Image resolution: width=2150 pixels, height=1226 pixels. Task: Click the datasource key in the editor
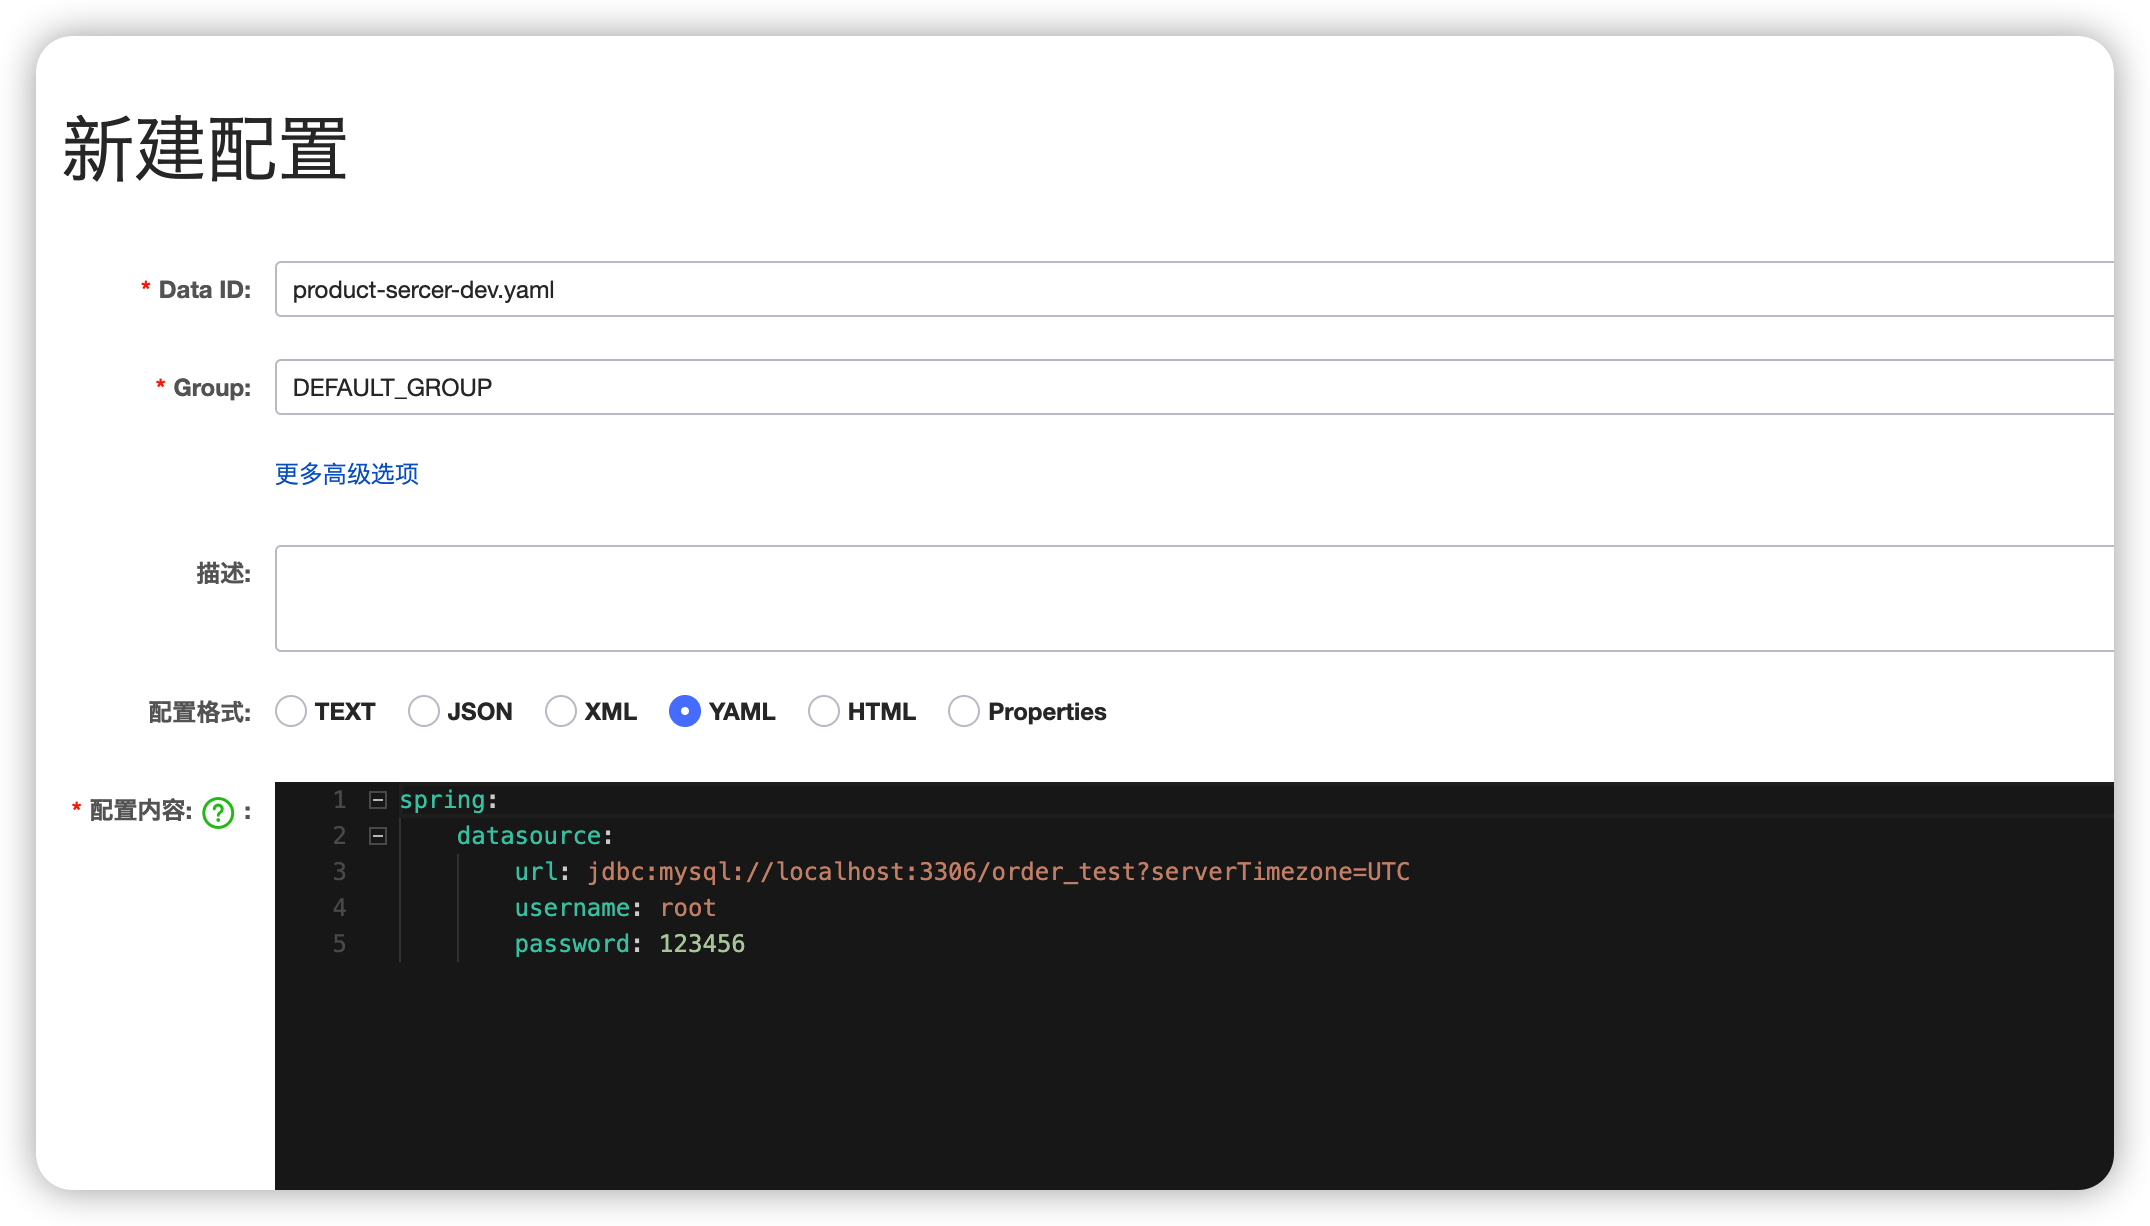tap(529, 836)
